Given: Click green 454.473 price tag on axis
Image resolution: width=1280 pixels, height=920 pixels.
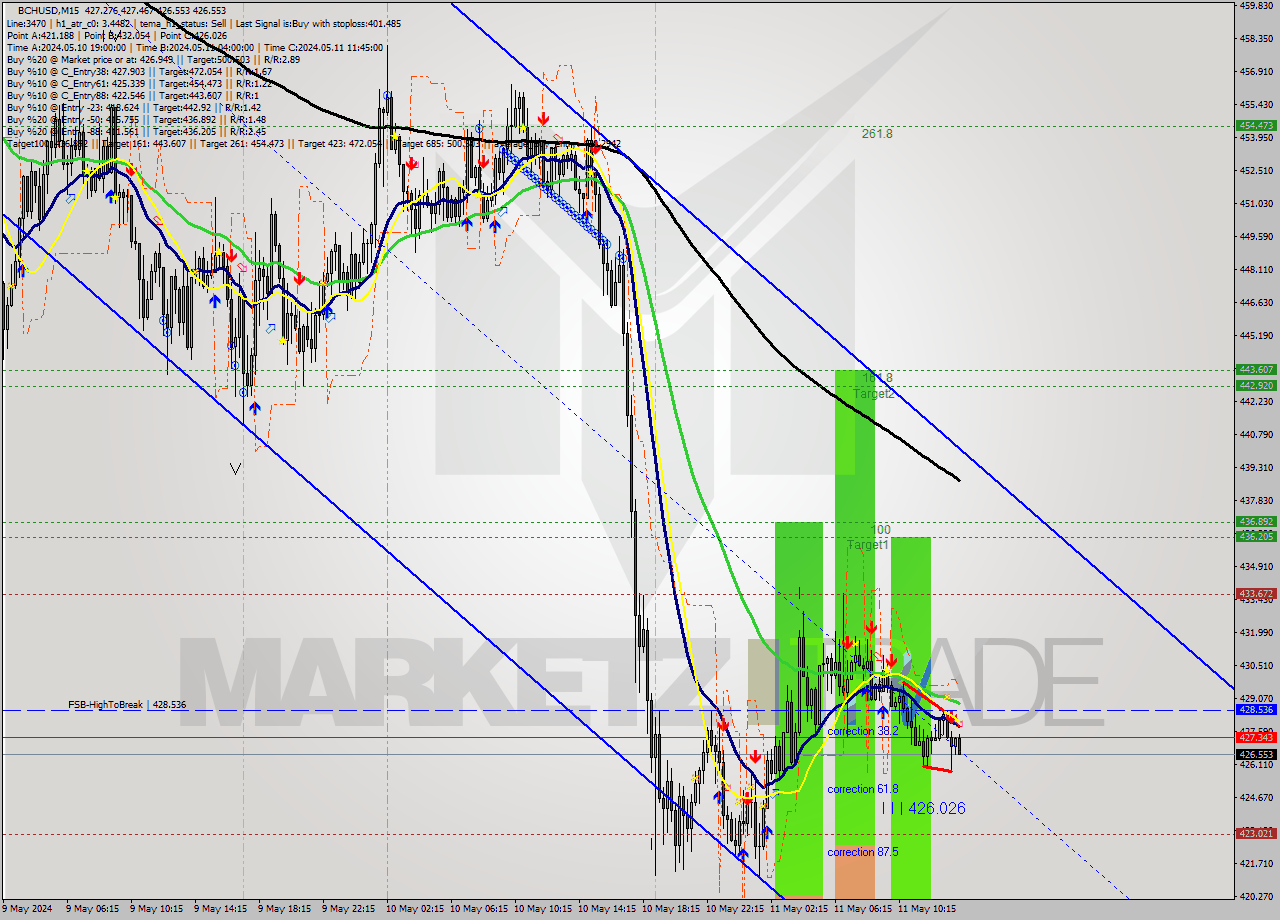Looking at the screenshot, I should (1256, 125).
